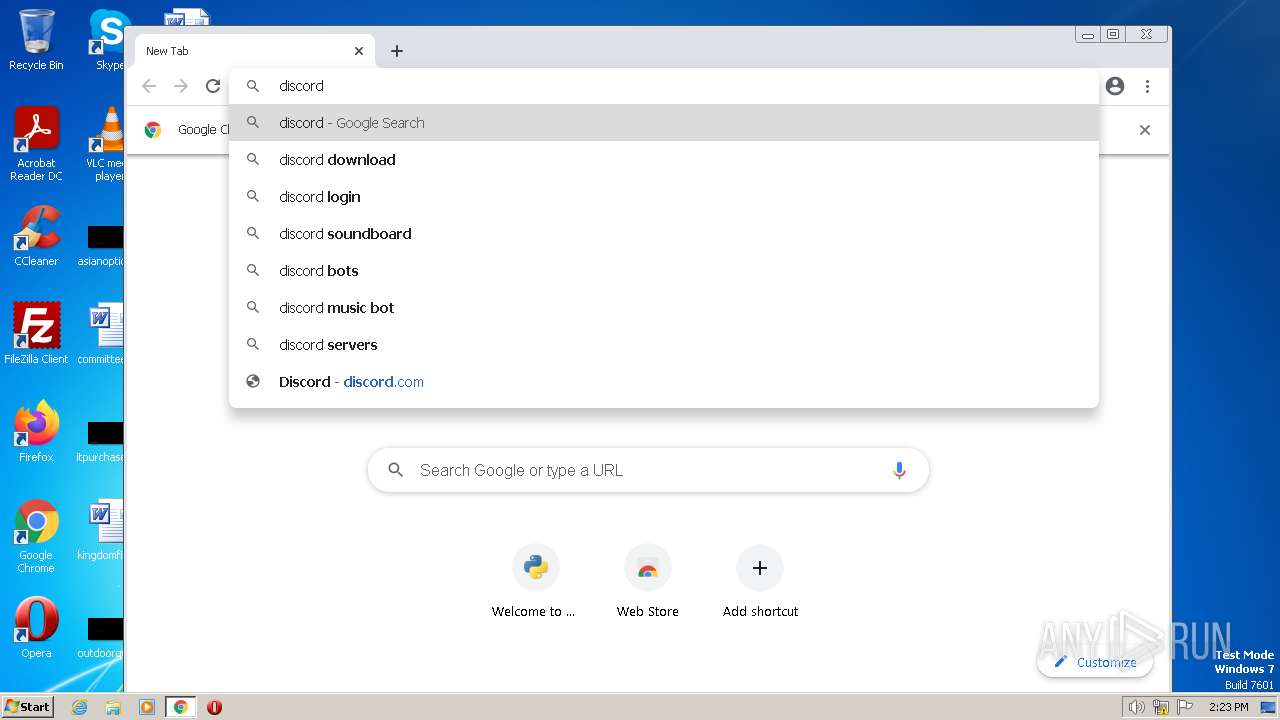Open the Discord - discord.com suggestion
The image size is (1280, 720).
pyautogui.click(x=664, y=382)
